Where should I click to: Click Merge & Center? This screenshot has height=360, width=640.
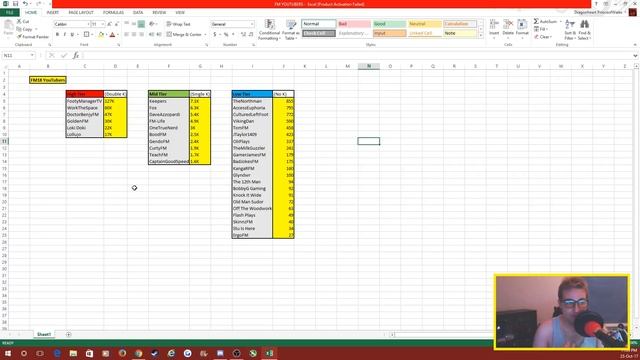(x=185, y=35)
